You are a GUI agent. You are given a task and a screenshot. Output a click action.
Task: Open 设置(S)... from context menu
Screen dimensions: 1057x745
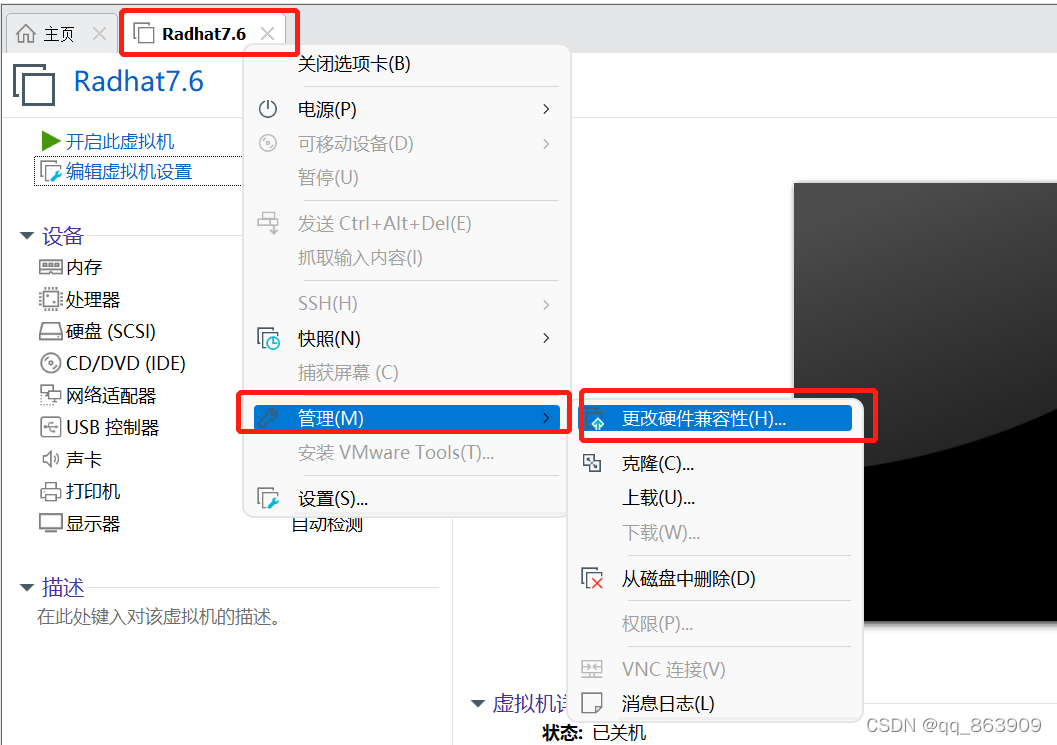point(406,499)
